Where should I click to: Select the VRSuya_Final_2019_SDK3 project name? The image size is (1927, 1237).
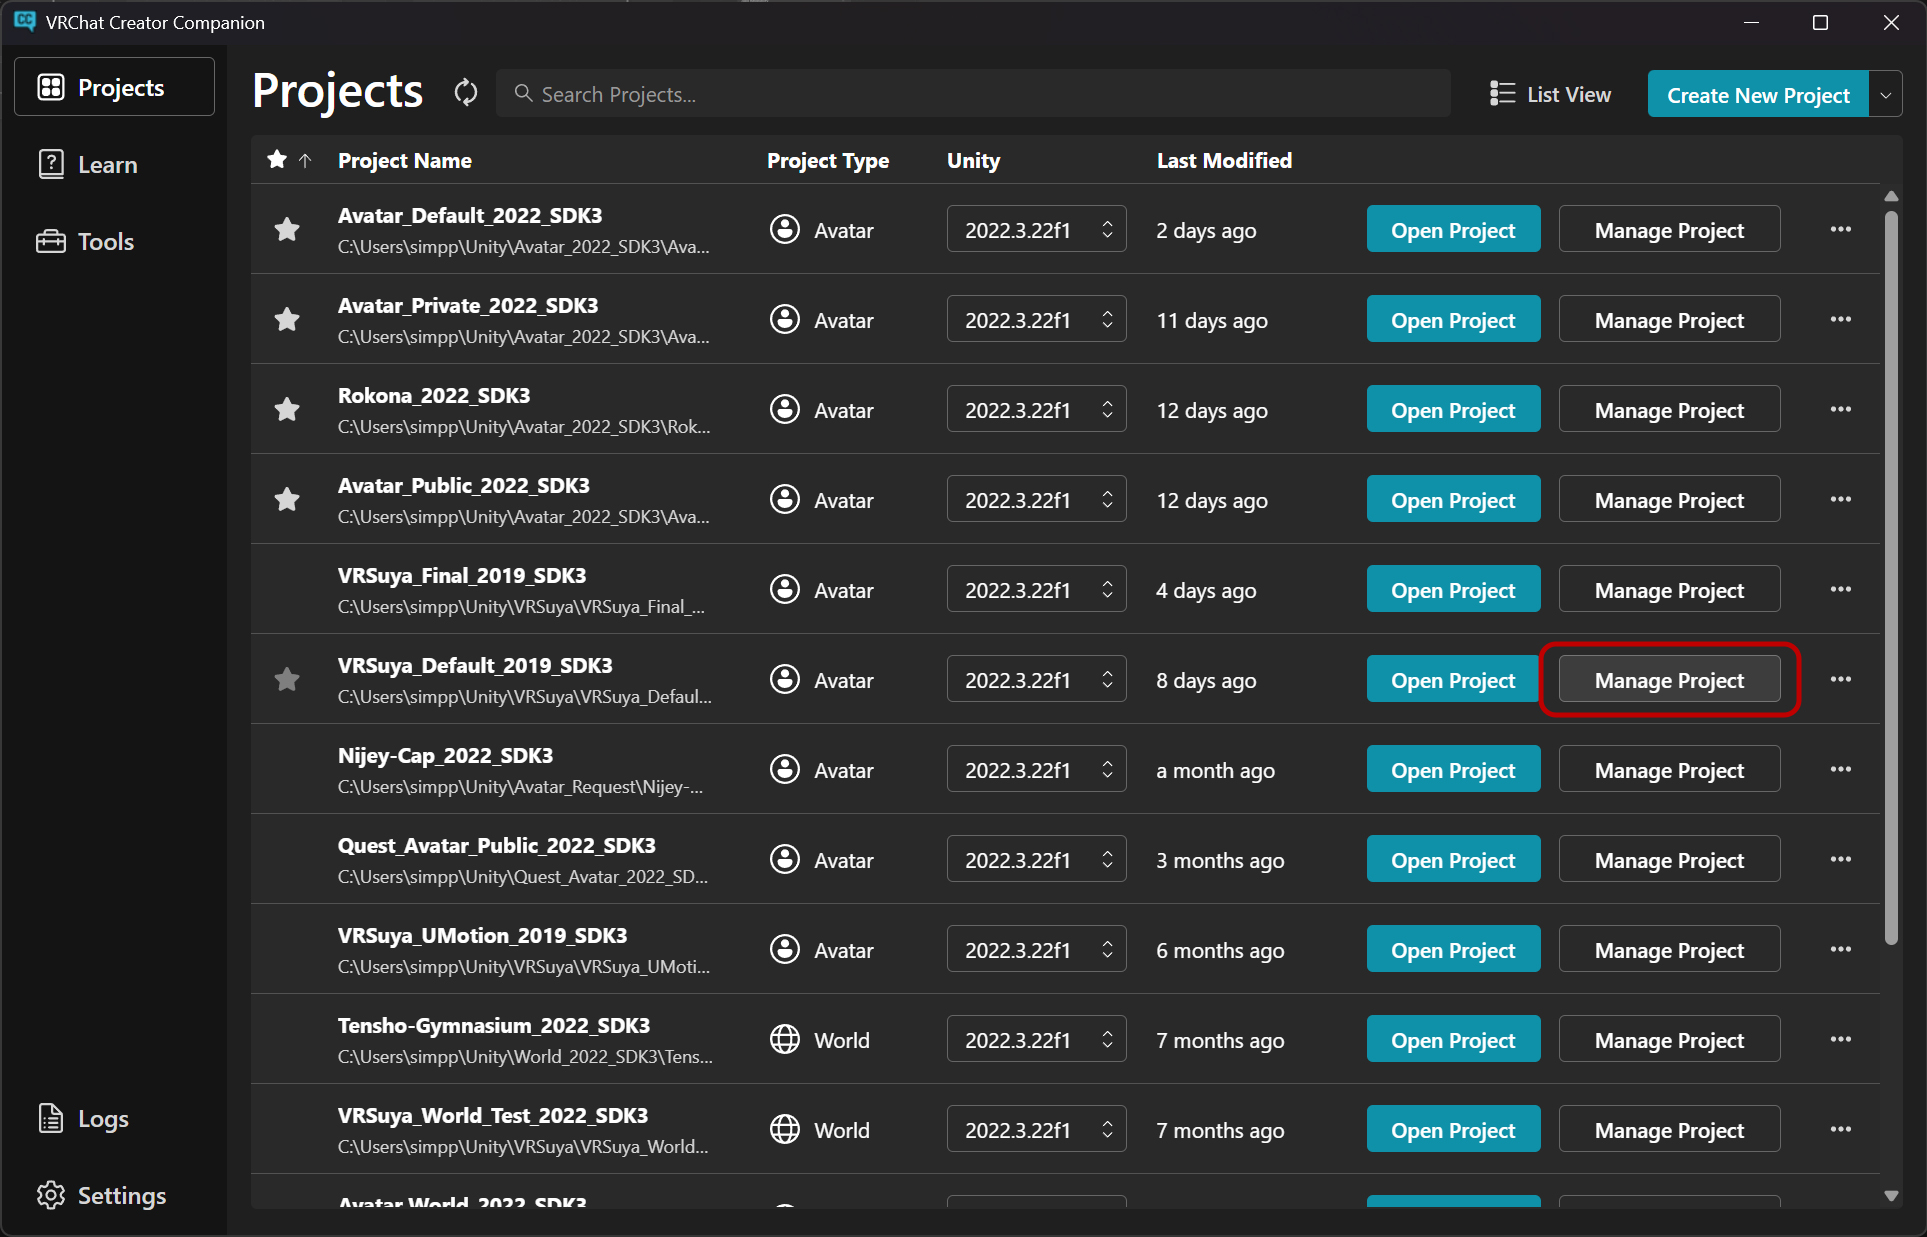(462, 575)
